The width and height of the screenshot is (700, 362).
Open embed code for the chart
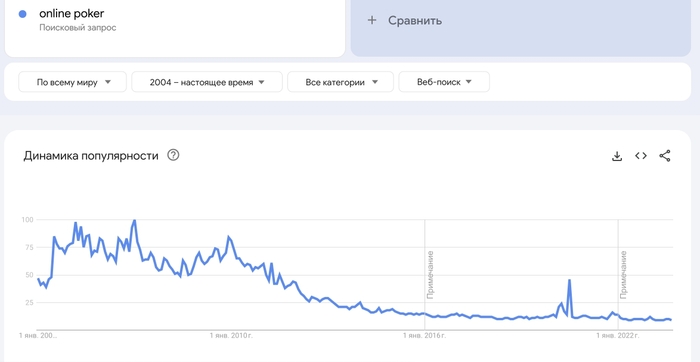tap(641, 156)
